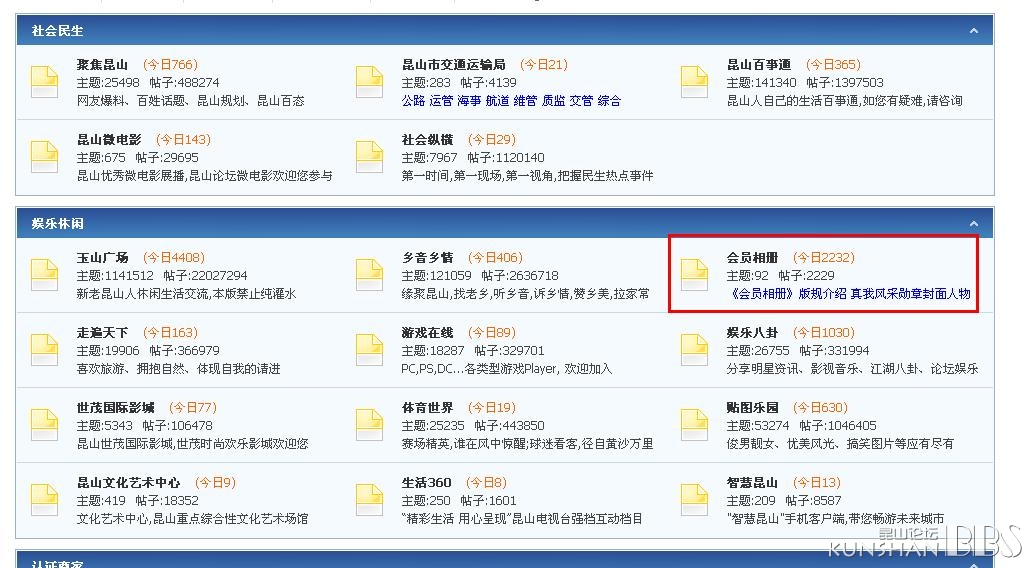Click the folder icon beside 社会纵横
Image resolution: width=1030 pixels, height=568 pixels.
click(369, 157)
